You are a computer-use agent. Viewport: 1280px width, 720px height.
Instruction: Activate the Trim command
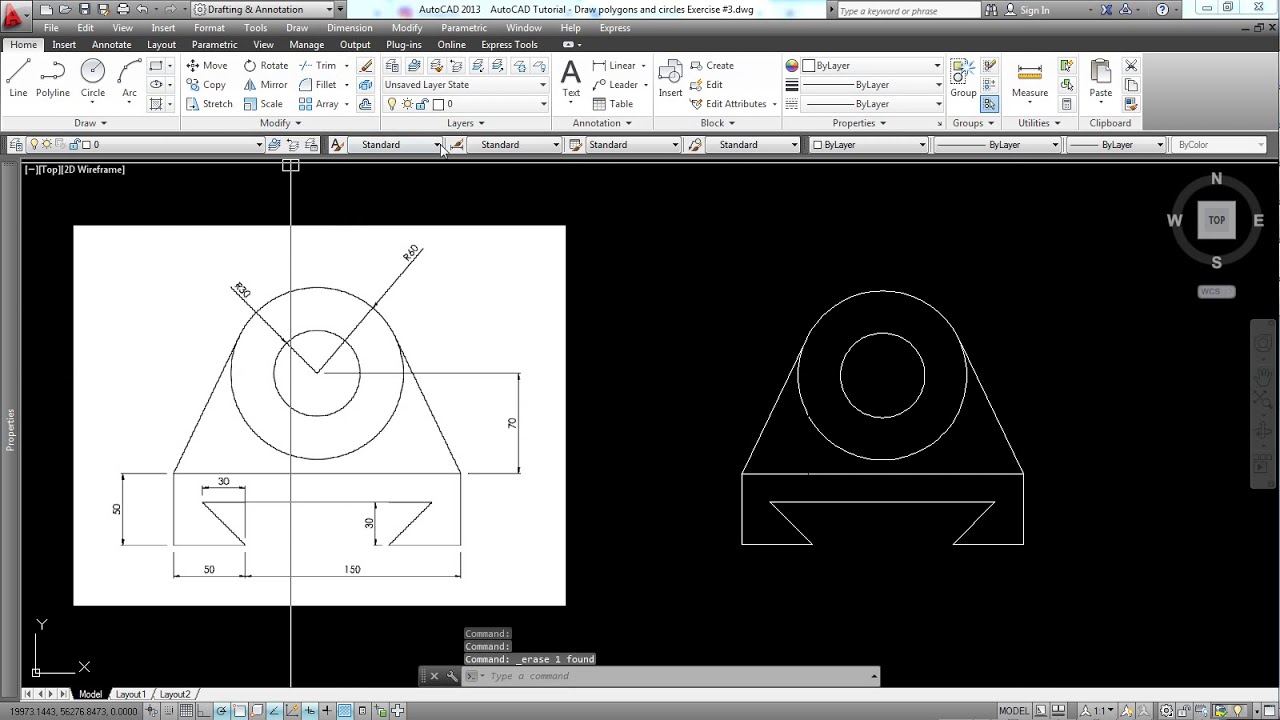coord(317,66)
